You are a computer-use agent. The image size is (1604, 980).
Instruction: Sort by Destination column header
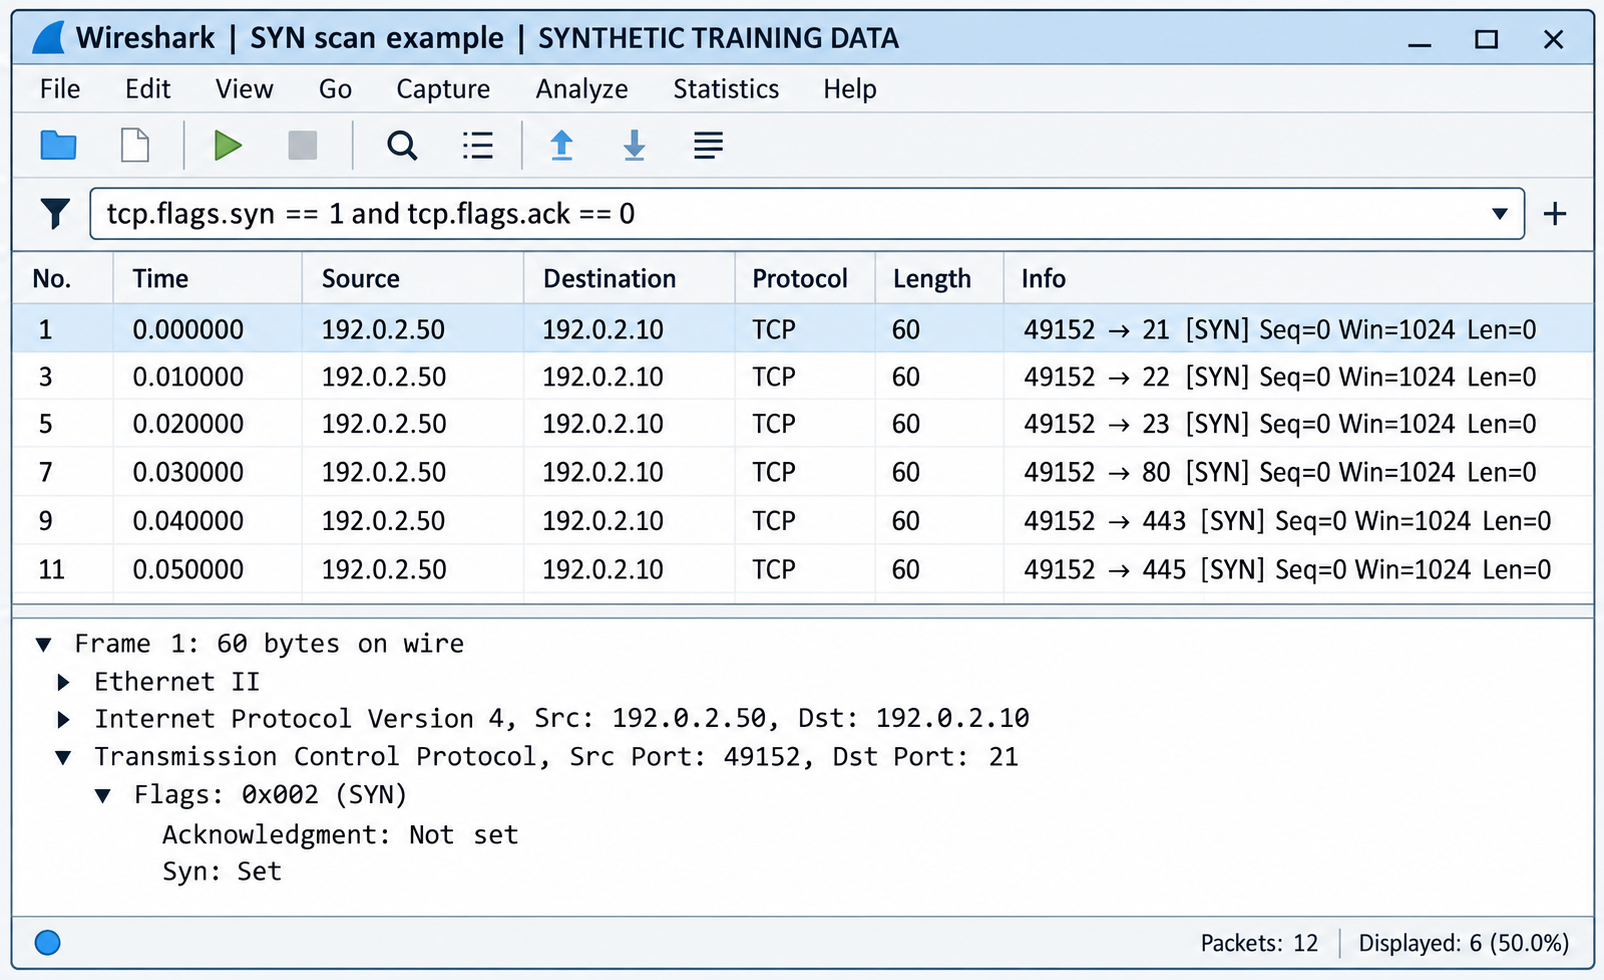coord(629,278)
